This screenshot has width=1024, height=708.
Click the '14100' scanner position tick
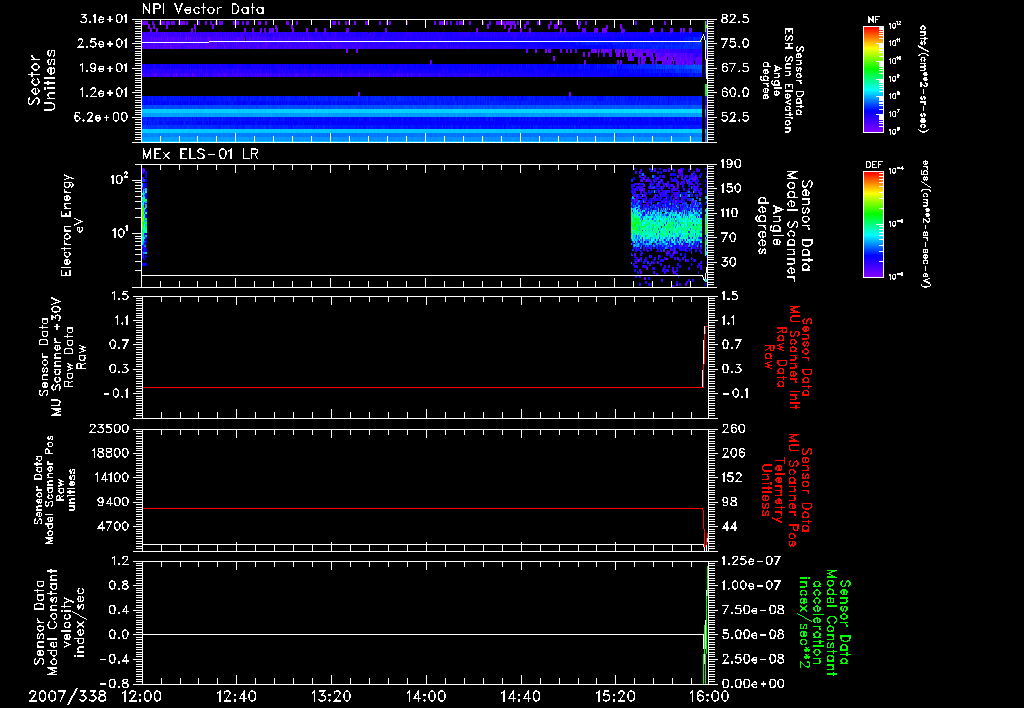(x=108, y=477)
